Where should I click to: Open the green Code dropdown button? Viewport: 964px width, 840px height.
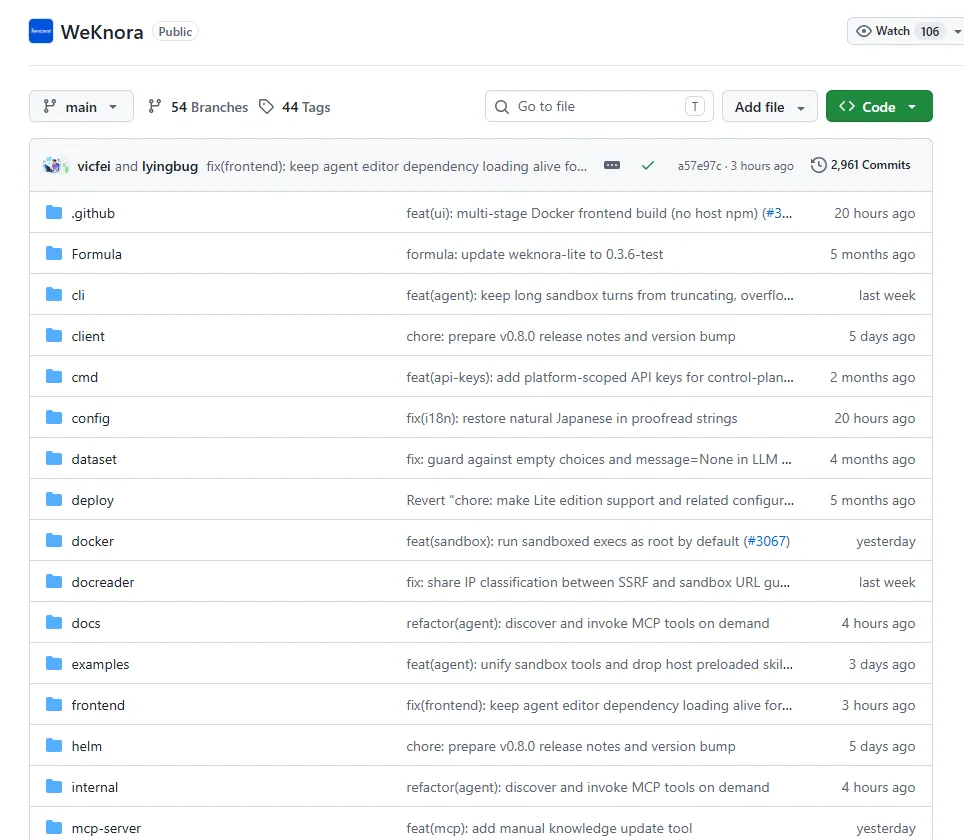point(879,106)
